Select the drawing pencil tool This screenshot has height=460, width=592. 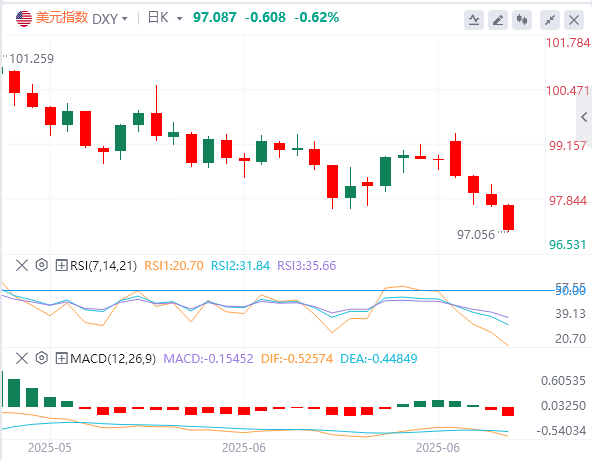498,20
